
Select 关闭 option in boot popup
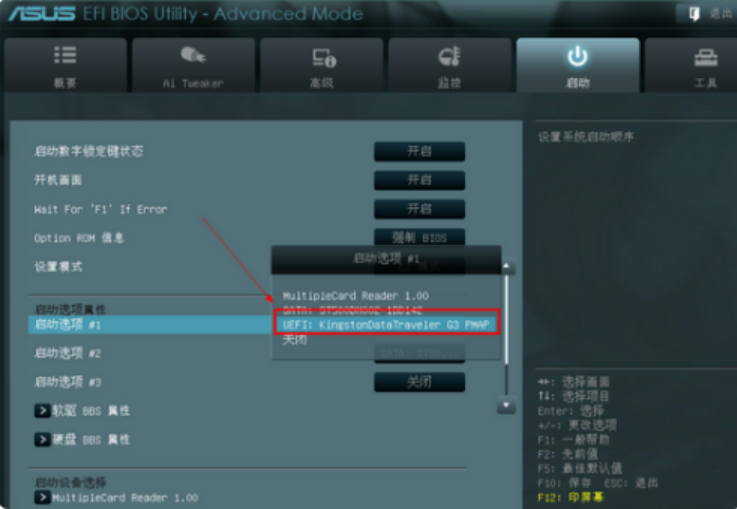coord(295,339)
